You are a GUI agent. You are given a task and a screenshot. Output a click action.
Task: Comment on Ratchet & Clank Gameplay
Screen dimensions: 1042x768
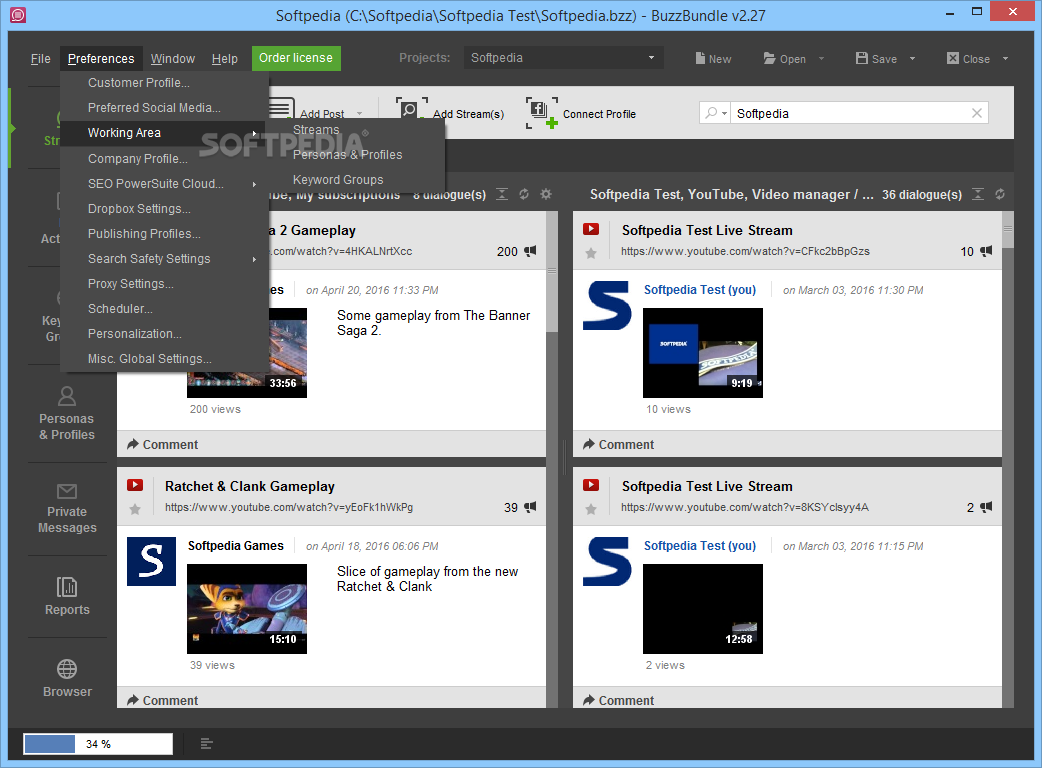pyautogui.click(x=162, y=700)
